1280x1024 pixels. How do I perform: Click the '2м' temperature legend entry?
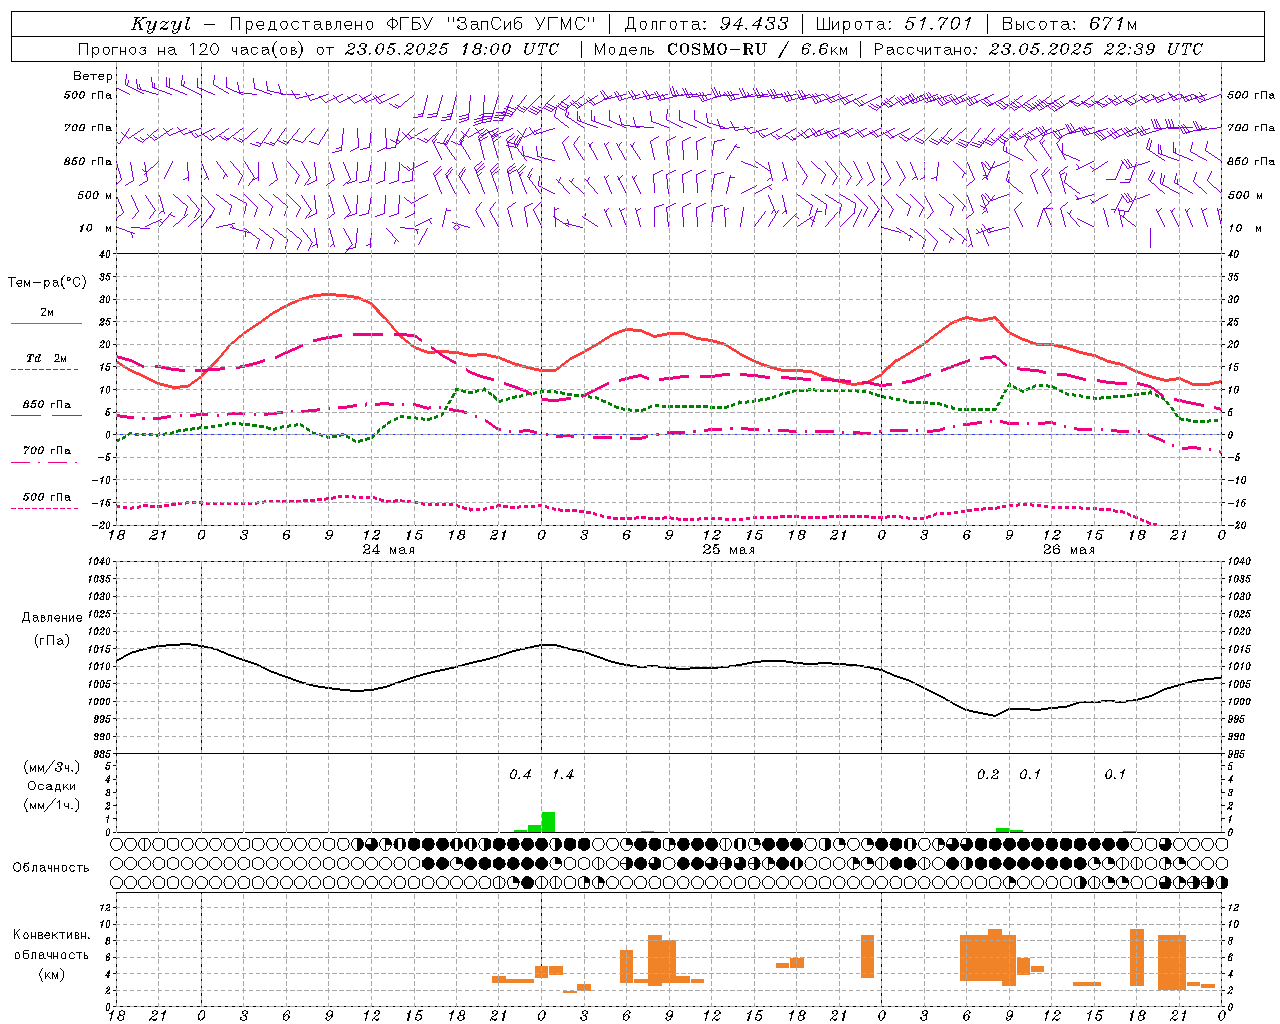(47, 312)
